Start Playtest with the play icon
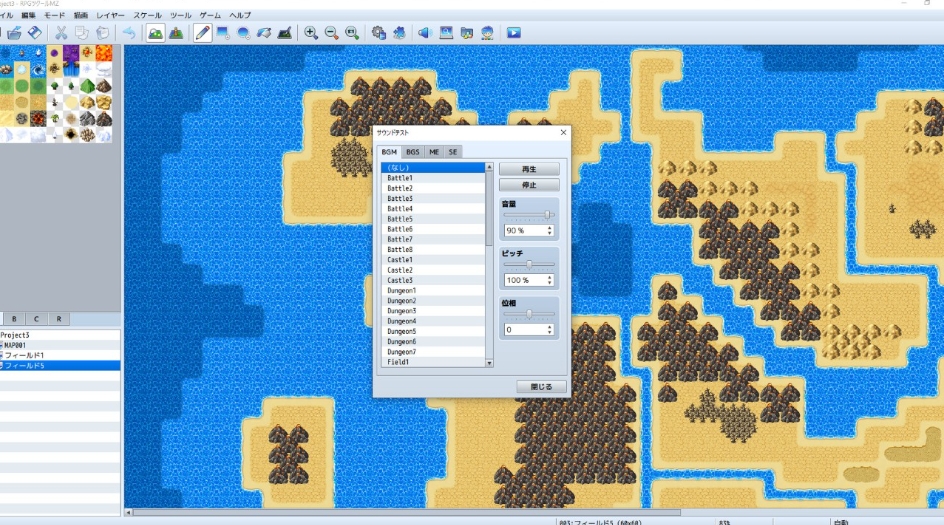Image resolution: width=944 pixels, height=525 pixels. [x=514, y=33]
